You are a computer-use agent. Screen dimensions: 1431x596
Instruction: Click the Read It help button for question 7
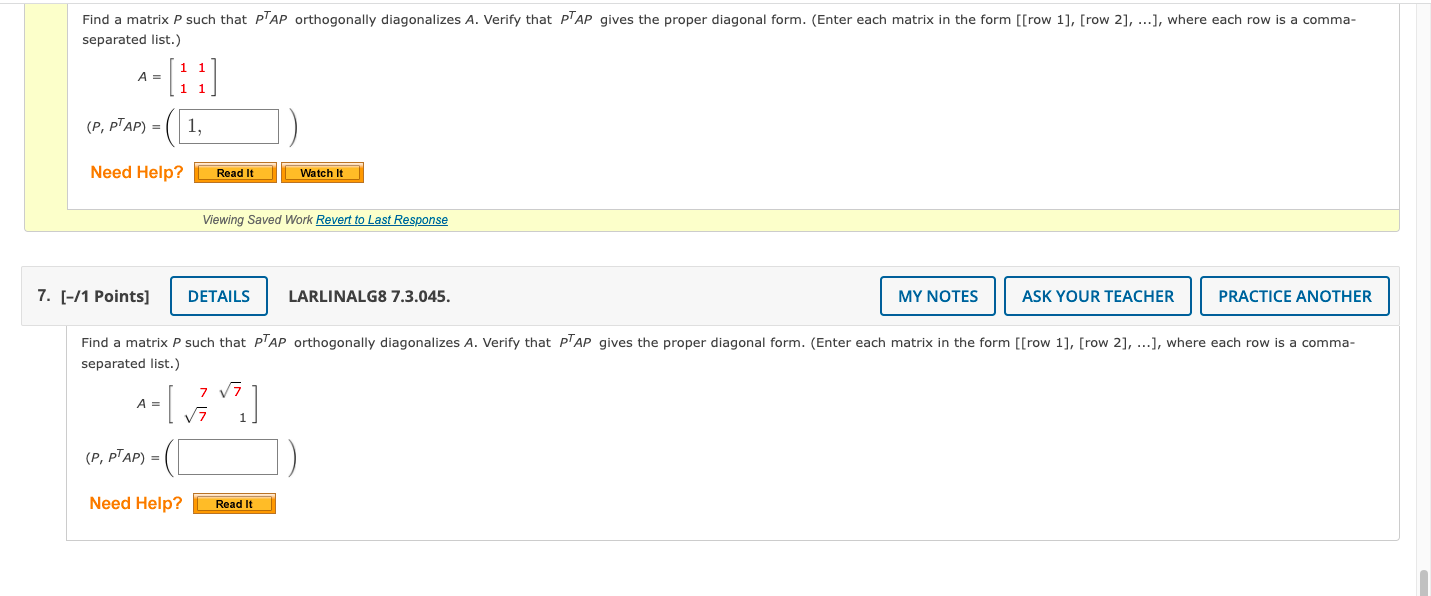(234, 503)
